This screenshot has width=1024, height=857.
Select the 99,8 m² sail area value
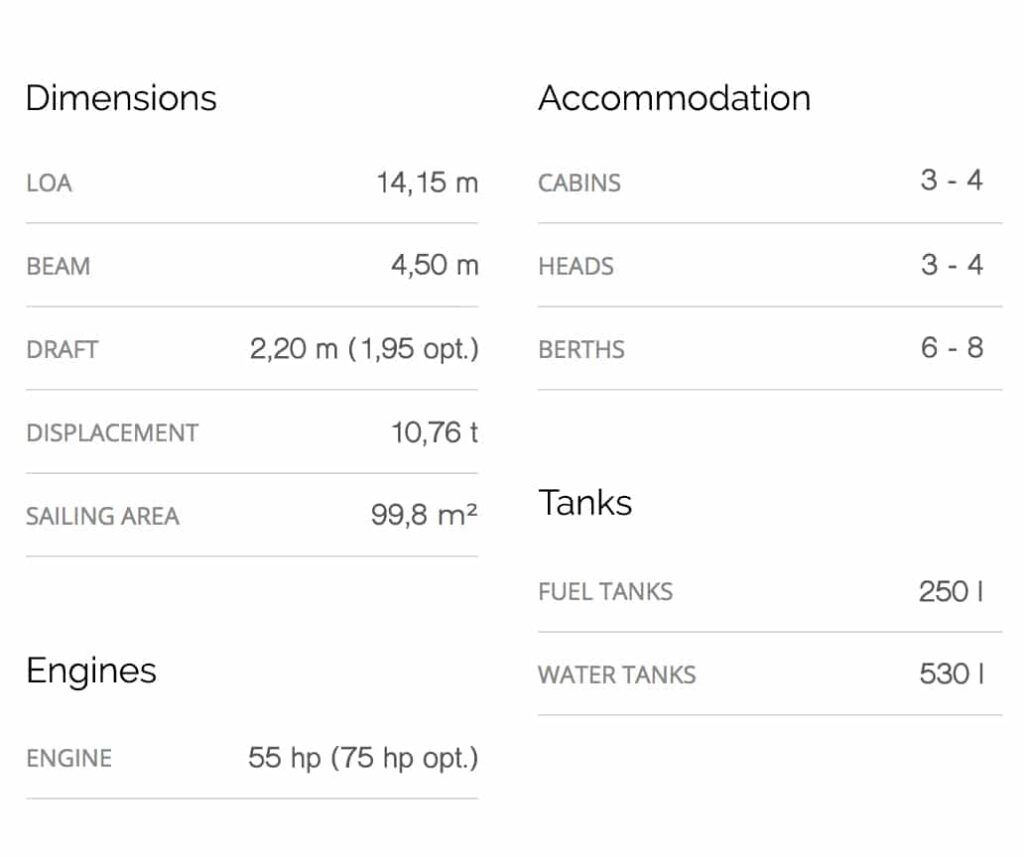424,516
